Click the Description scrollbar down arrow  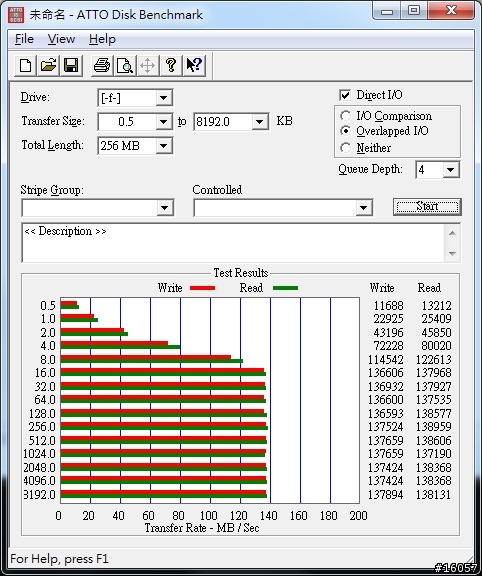pos(452,253)
